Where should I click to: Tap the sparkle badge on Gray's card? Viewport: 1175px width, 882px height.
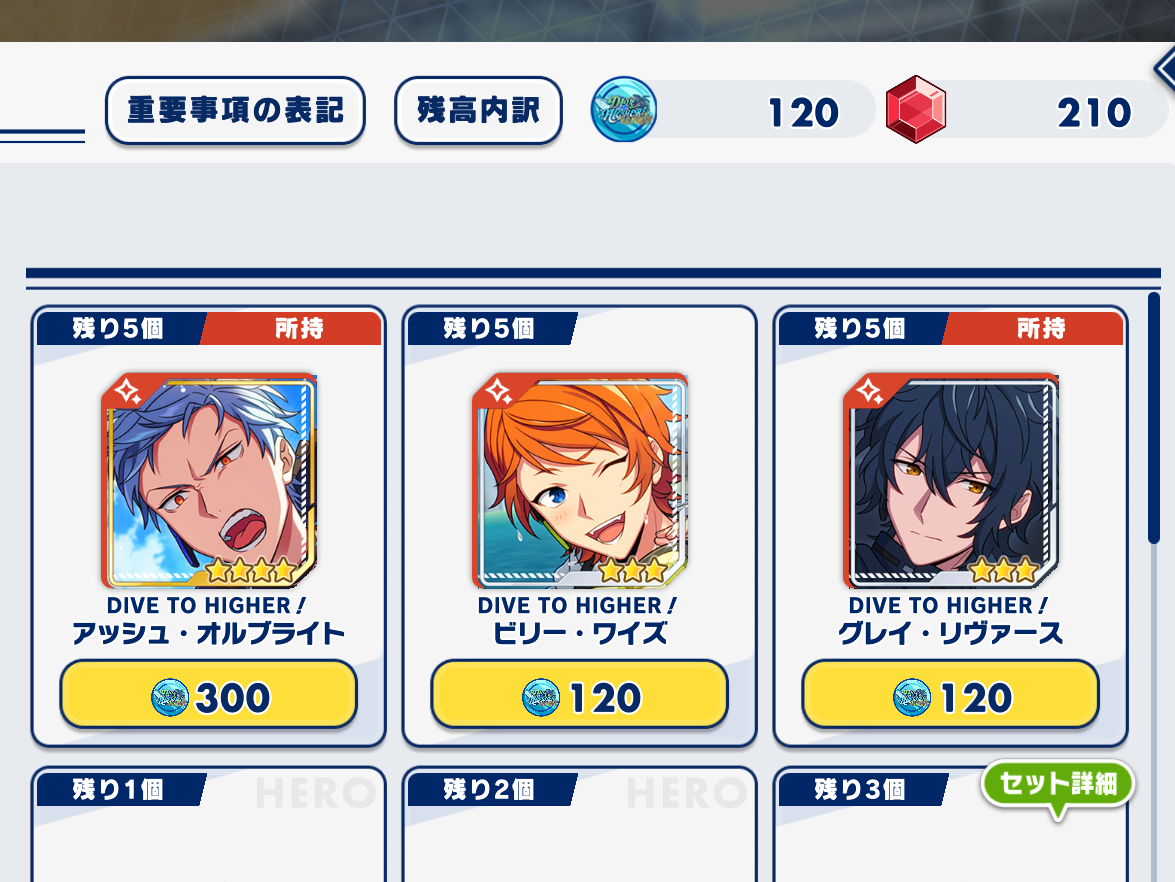[869, 392]
